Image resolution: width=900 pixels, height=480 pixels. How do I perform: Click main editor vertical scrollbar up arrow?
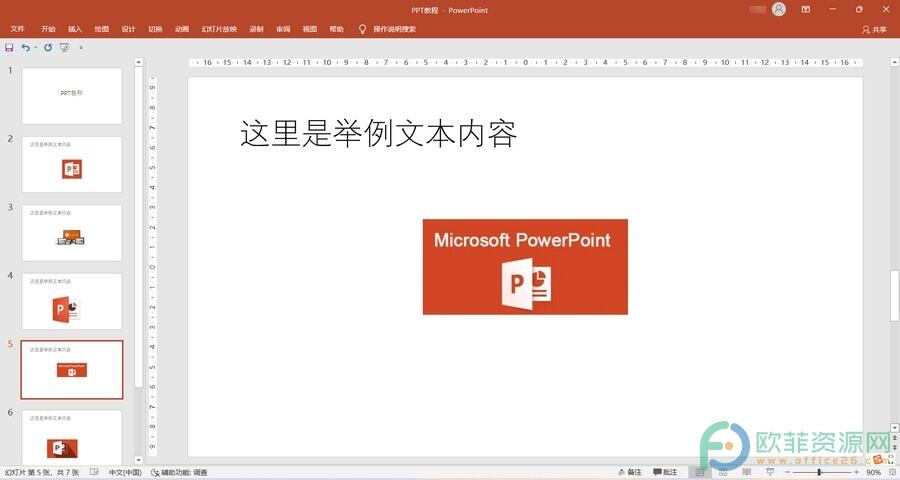(894, 61)
